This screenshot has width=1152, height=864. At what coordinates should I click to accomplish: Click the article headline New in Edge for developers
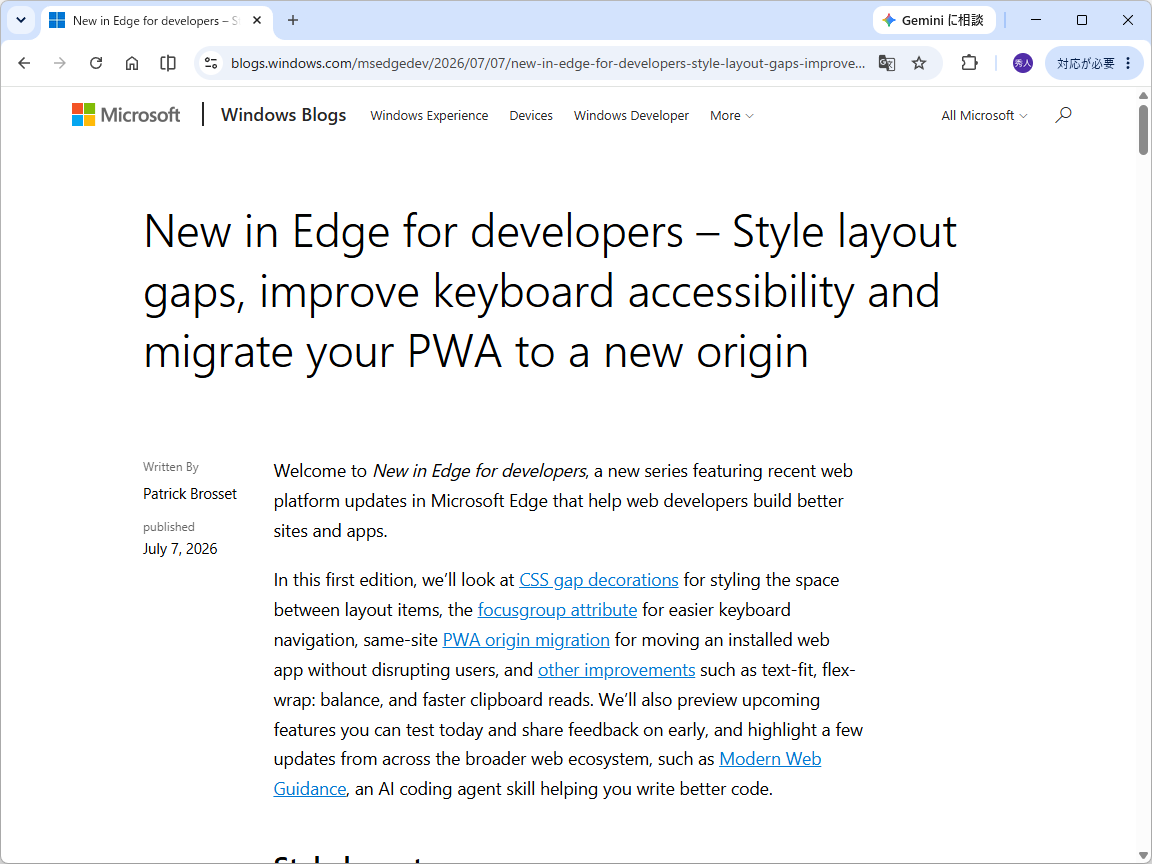pyautogui.click(x=550, y=291)
